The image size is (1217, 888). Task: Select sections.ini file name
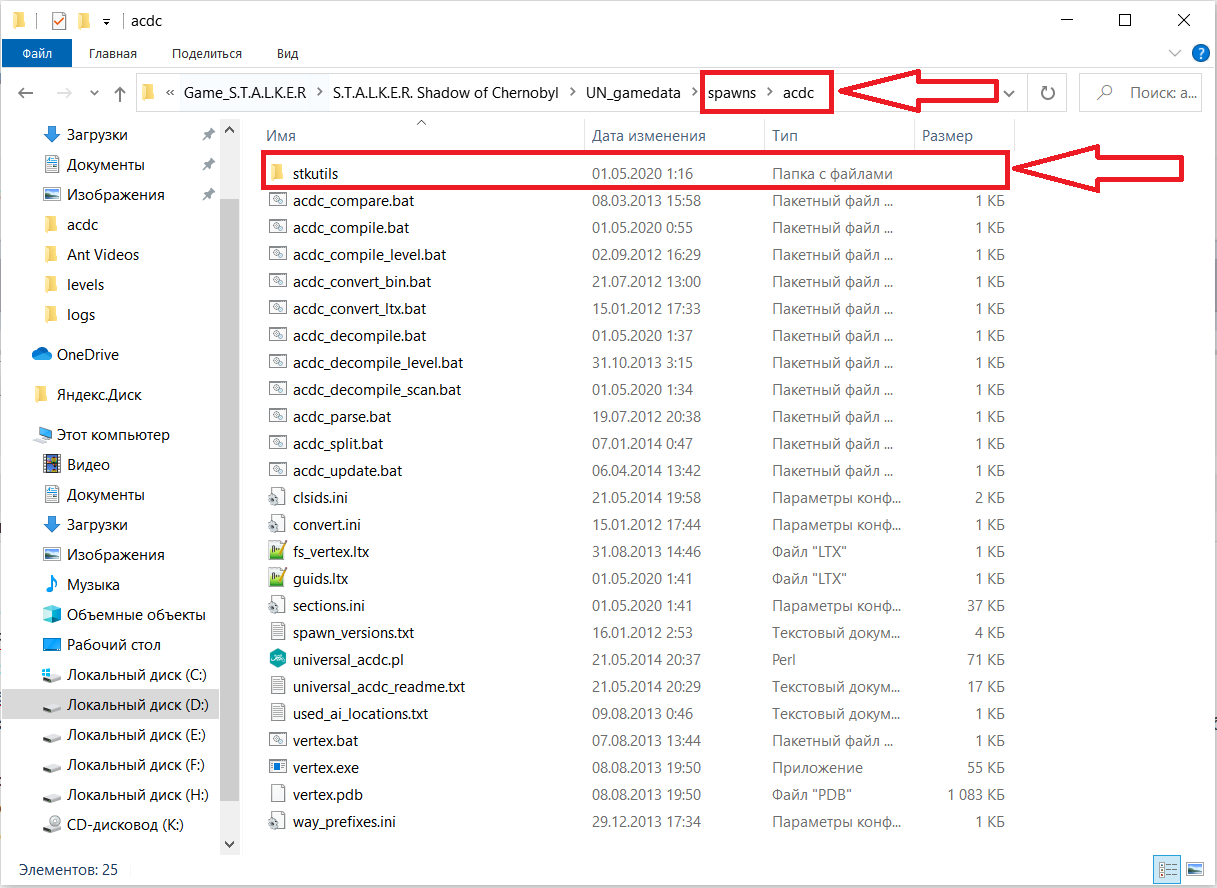pyautogui.click(x=329, y=606)
